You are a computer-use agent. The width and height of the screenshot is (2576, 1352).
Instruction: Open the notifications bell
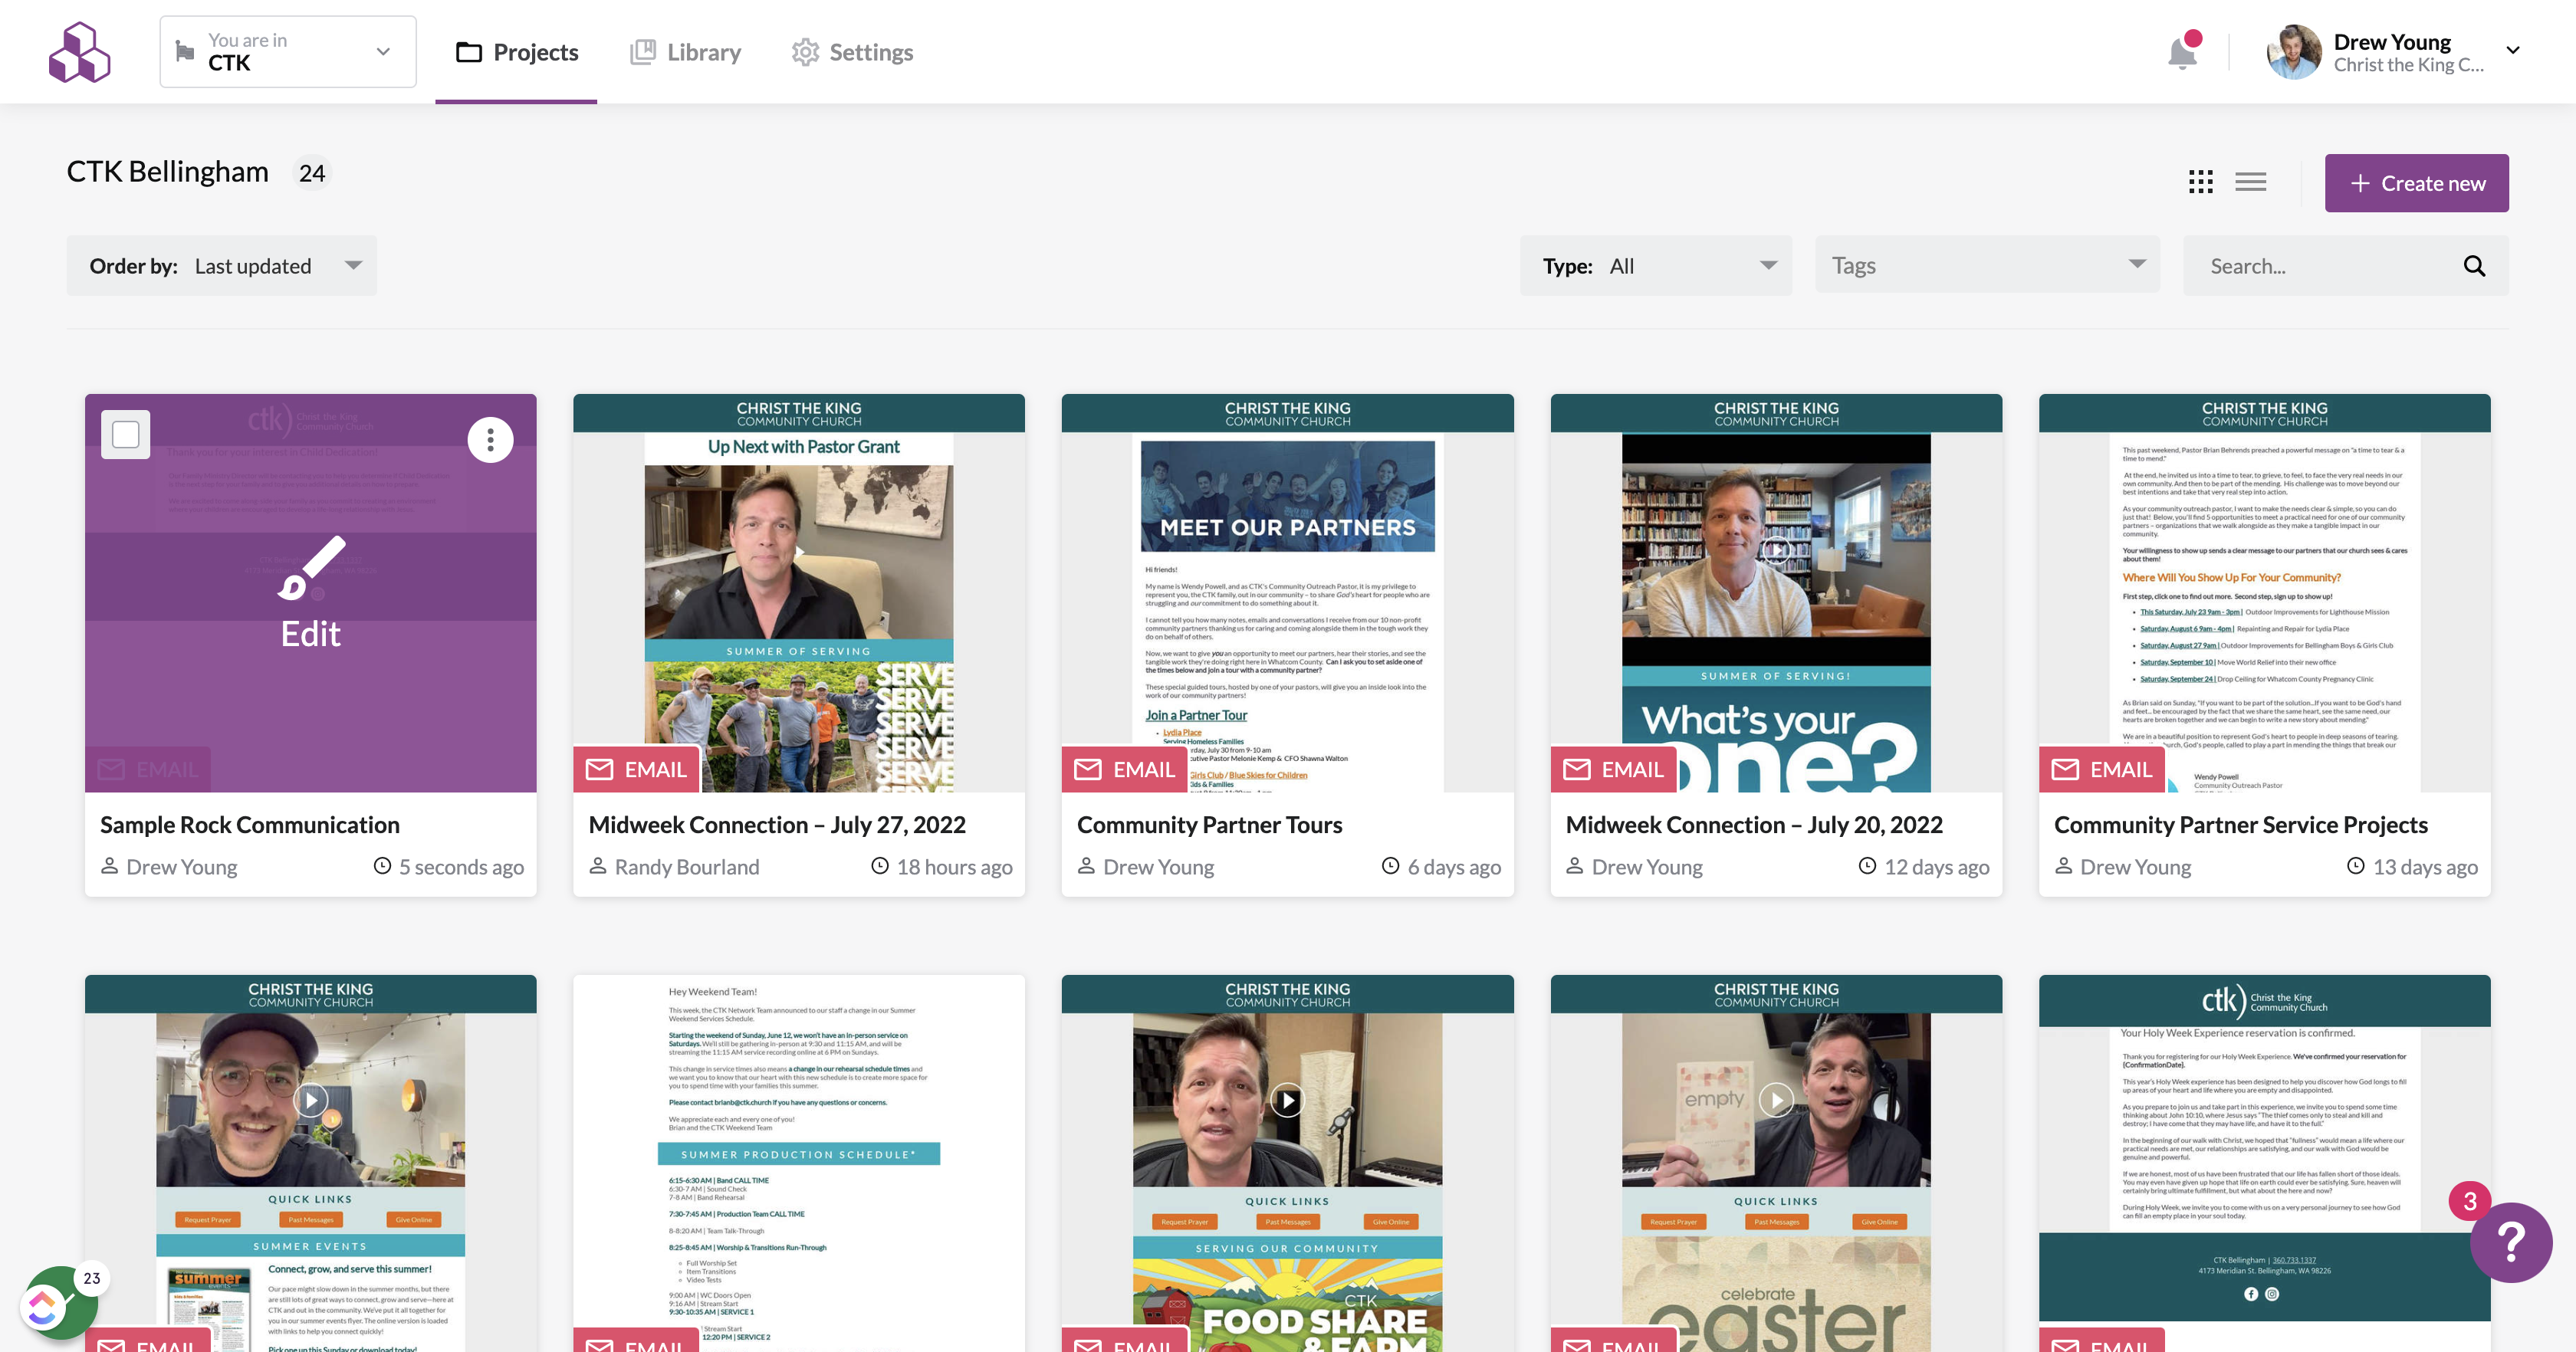[x=2182, y=52]
